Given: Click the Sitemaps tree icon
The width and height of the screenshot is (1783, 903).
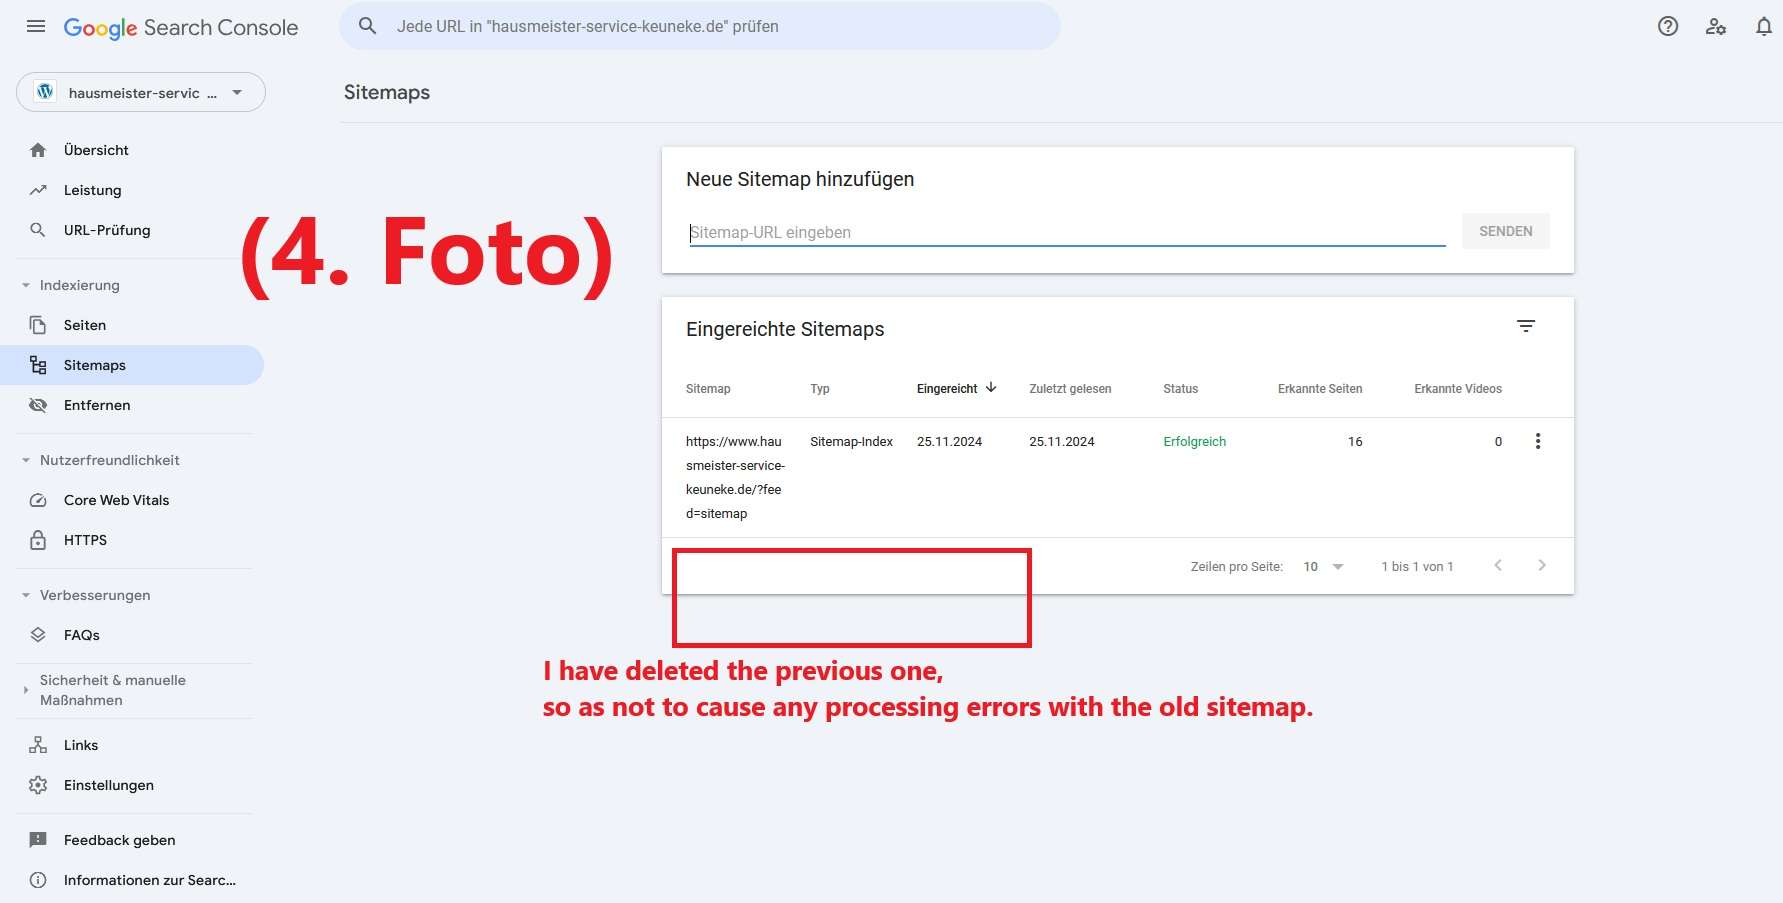Looking at the screenshot, I should click(38, 365).
